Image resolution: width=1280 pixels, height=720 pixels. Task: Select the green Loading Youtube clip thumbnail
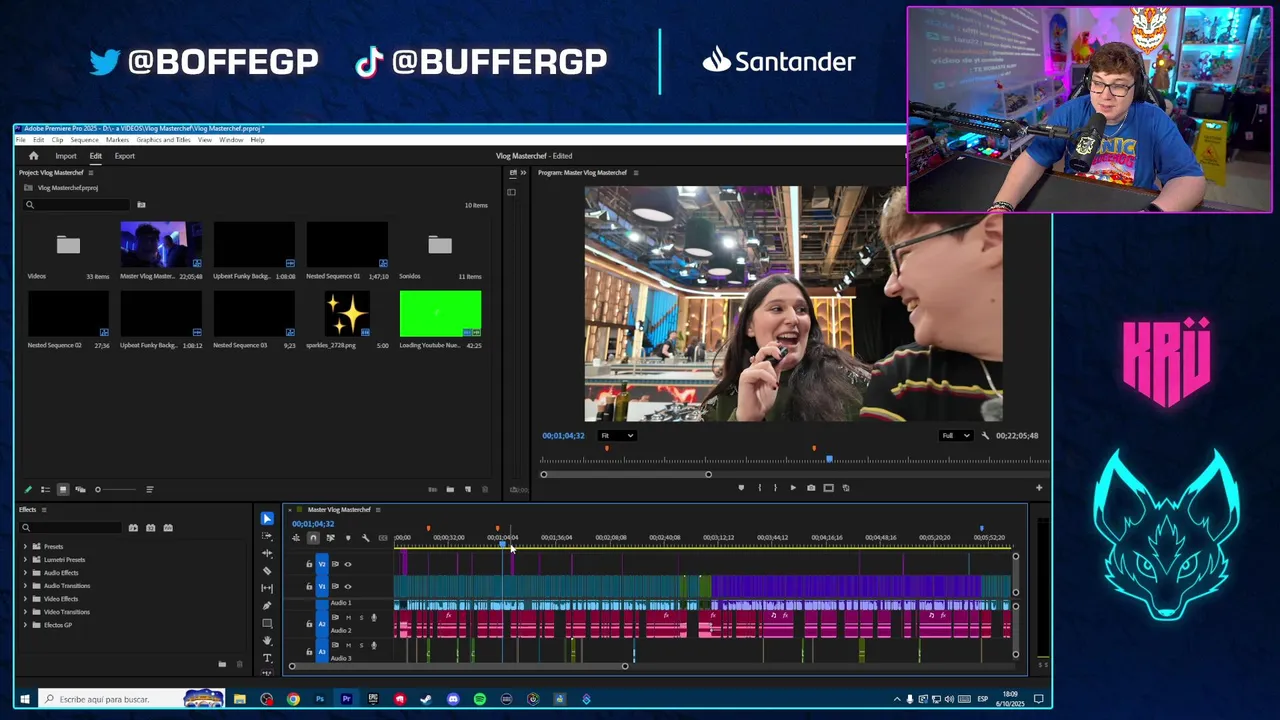click(440, 314)
